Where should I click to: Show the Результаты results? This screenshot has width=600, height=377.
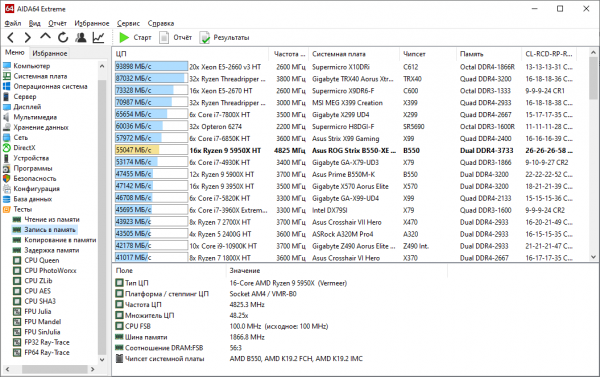pos(225,38)
